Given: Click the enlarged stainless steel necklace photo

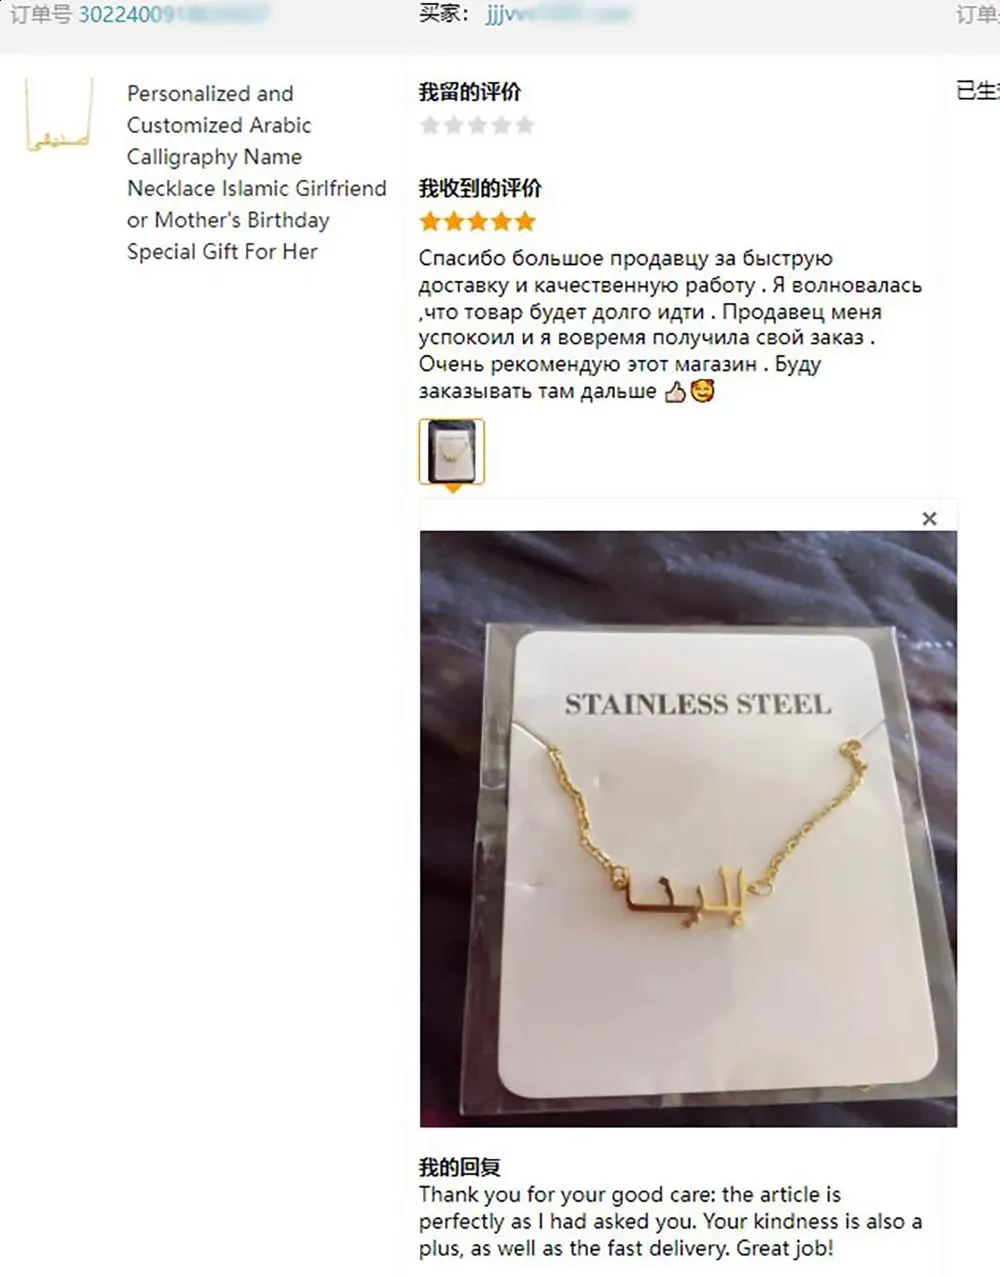Looking at the screenshot, I should [x=688, y=828].
